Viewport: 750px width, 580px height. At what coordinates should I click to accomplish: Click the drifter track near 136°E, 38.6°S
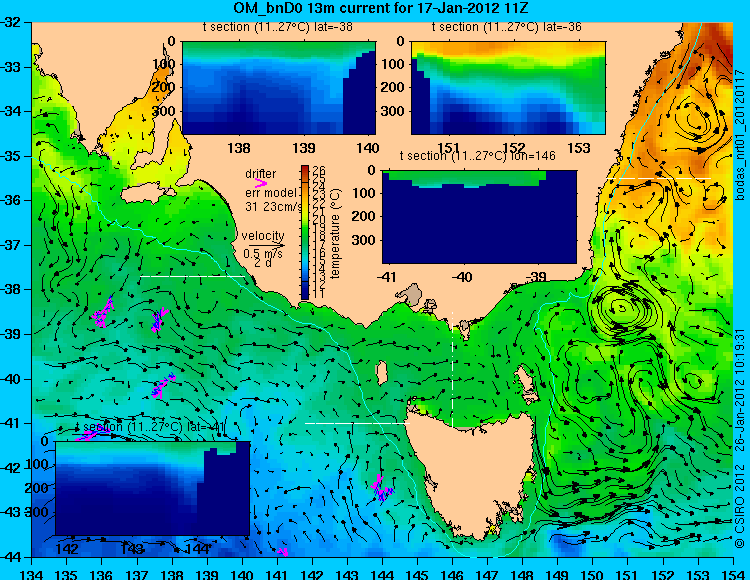coord(103,313)
